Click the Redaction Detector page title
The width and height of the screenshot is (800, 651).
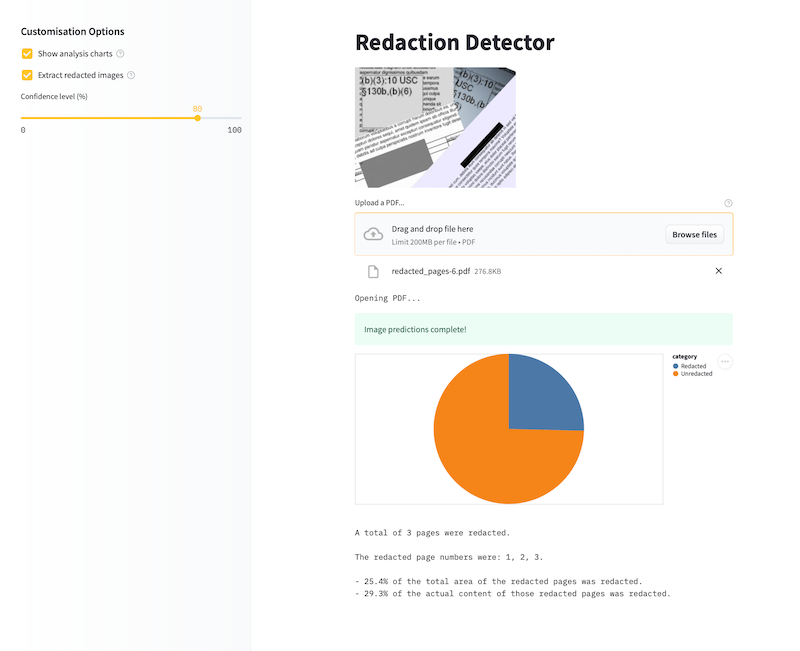454,42
